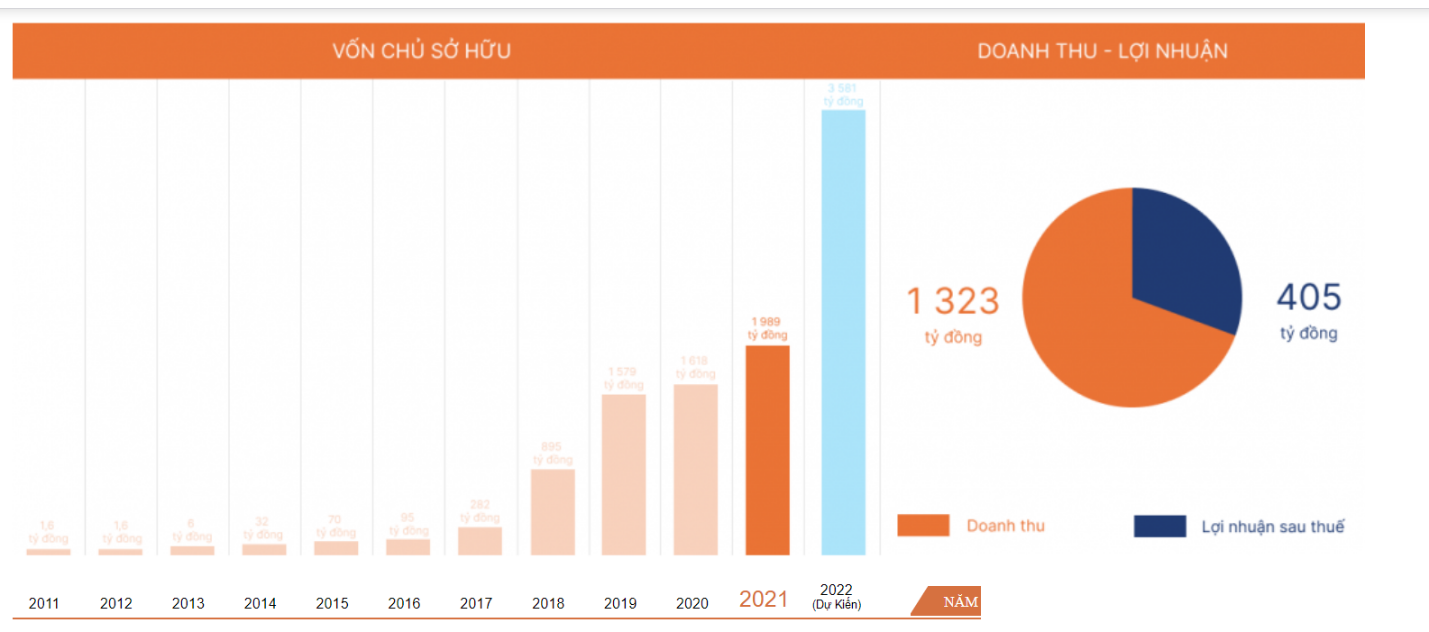Click the Doanh thu legend text

pyautogui.click(x=1005, y=525)
